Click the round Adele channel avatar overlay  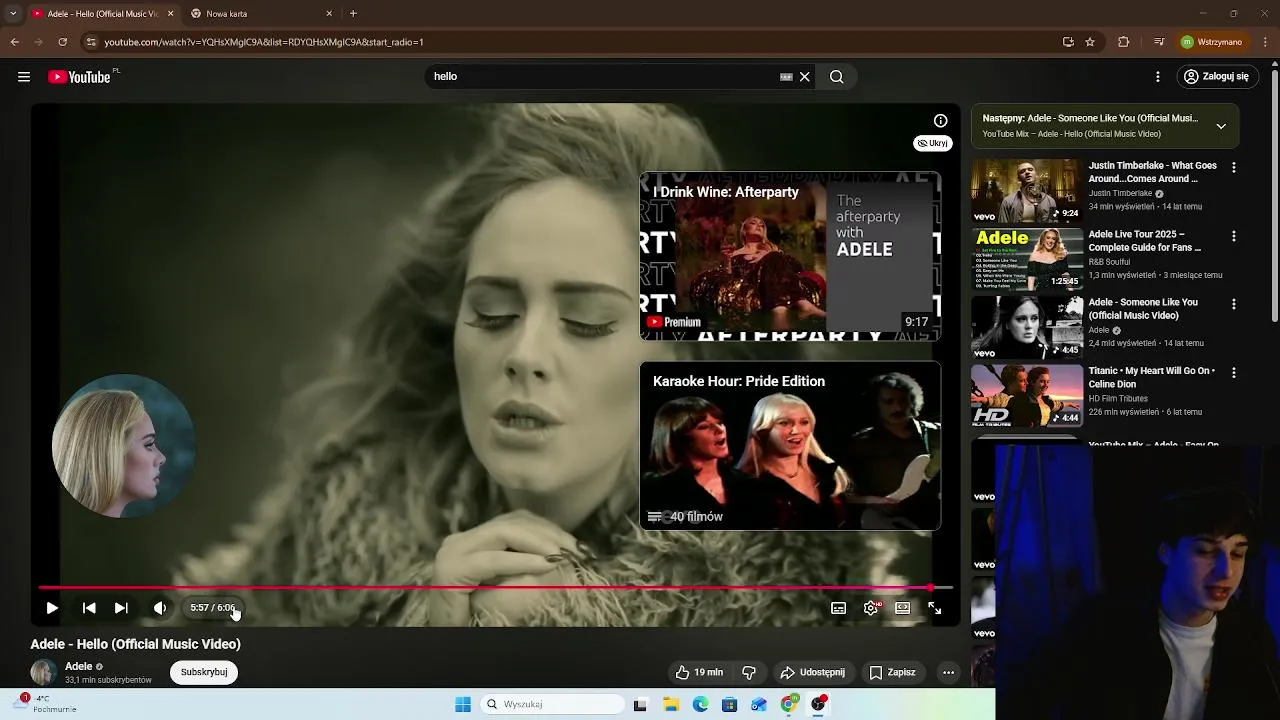click(x=123, y=446)
